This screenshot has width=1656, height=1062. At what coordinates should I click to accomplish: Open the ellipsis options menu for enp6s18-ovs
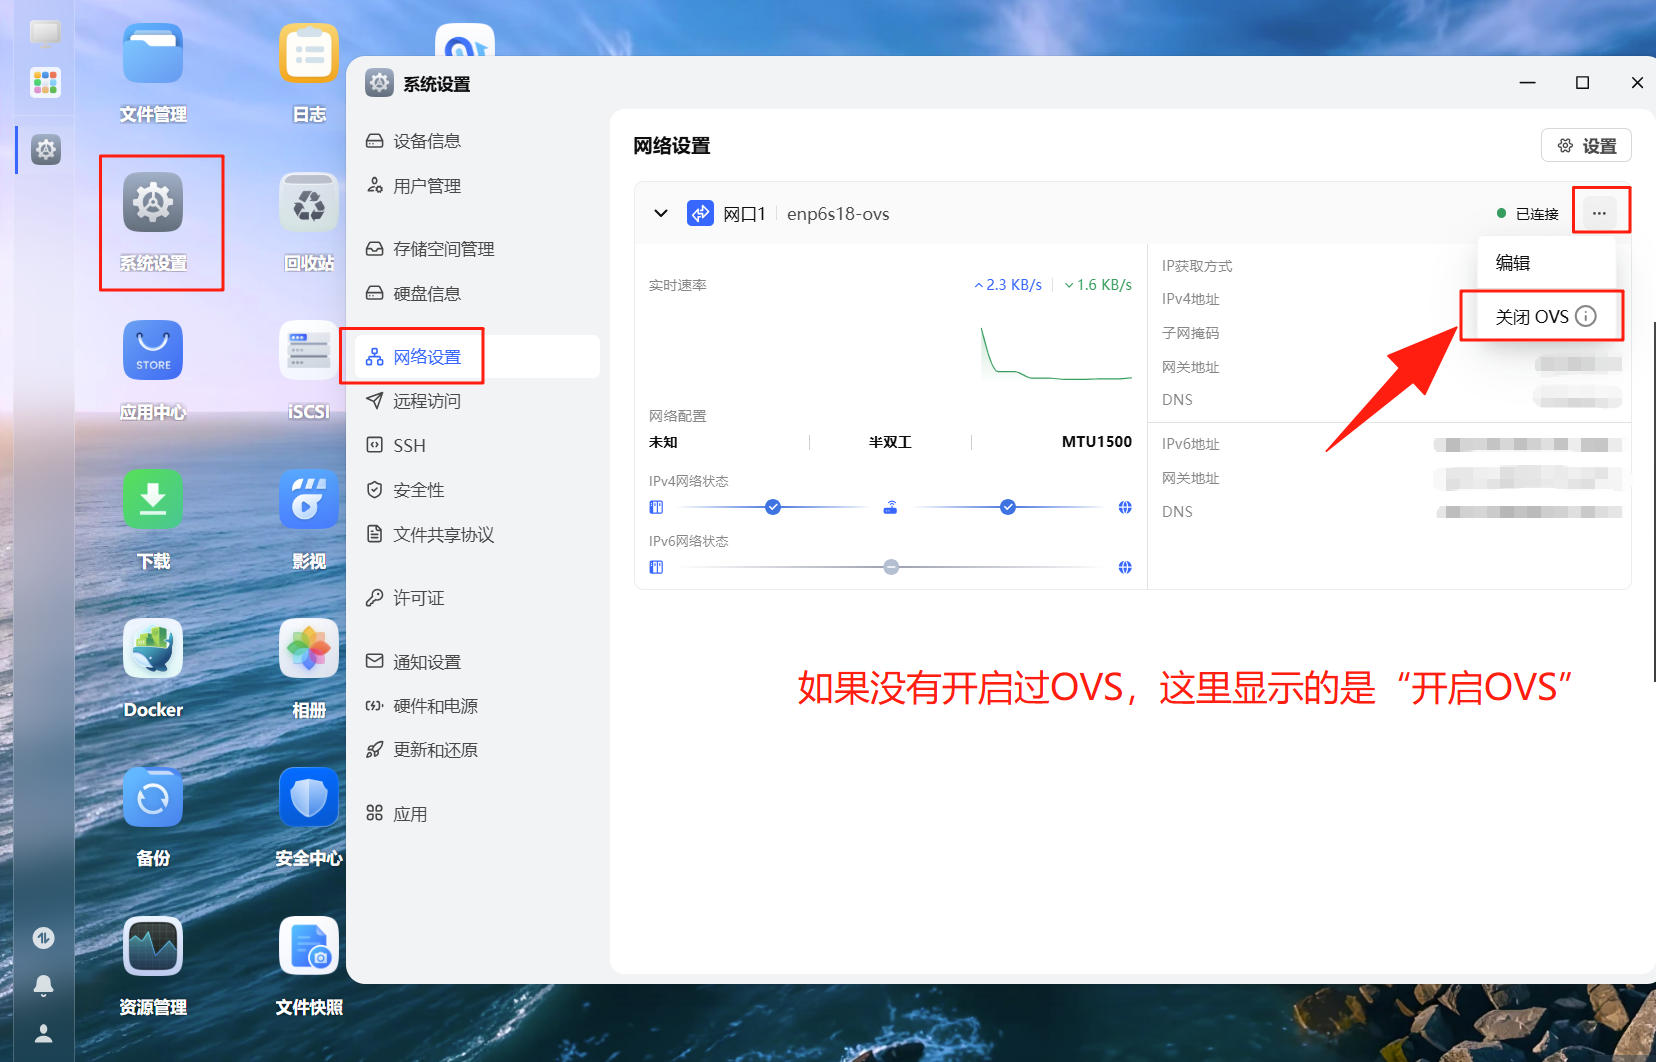tap(1600, 211)
